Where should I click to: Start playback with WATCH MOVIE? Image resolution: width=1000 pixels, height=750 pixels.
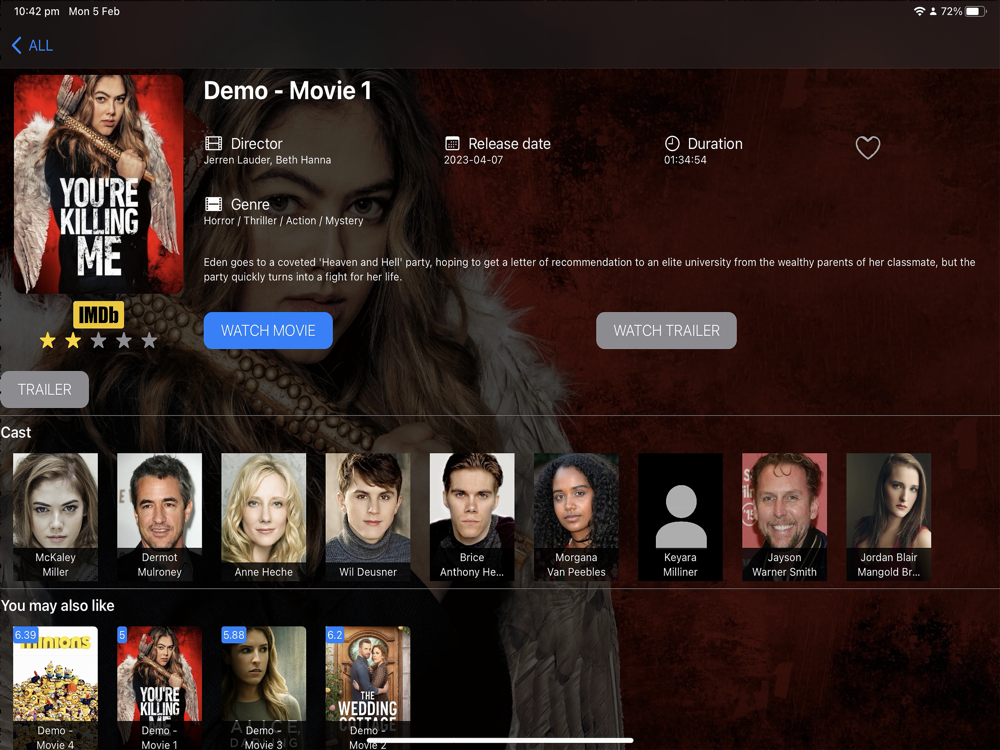268,330
